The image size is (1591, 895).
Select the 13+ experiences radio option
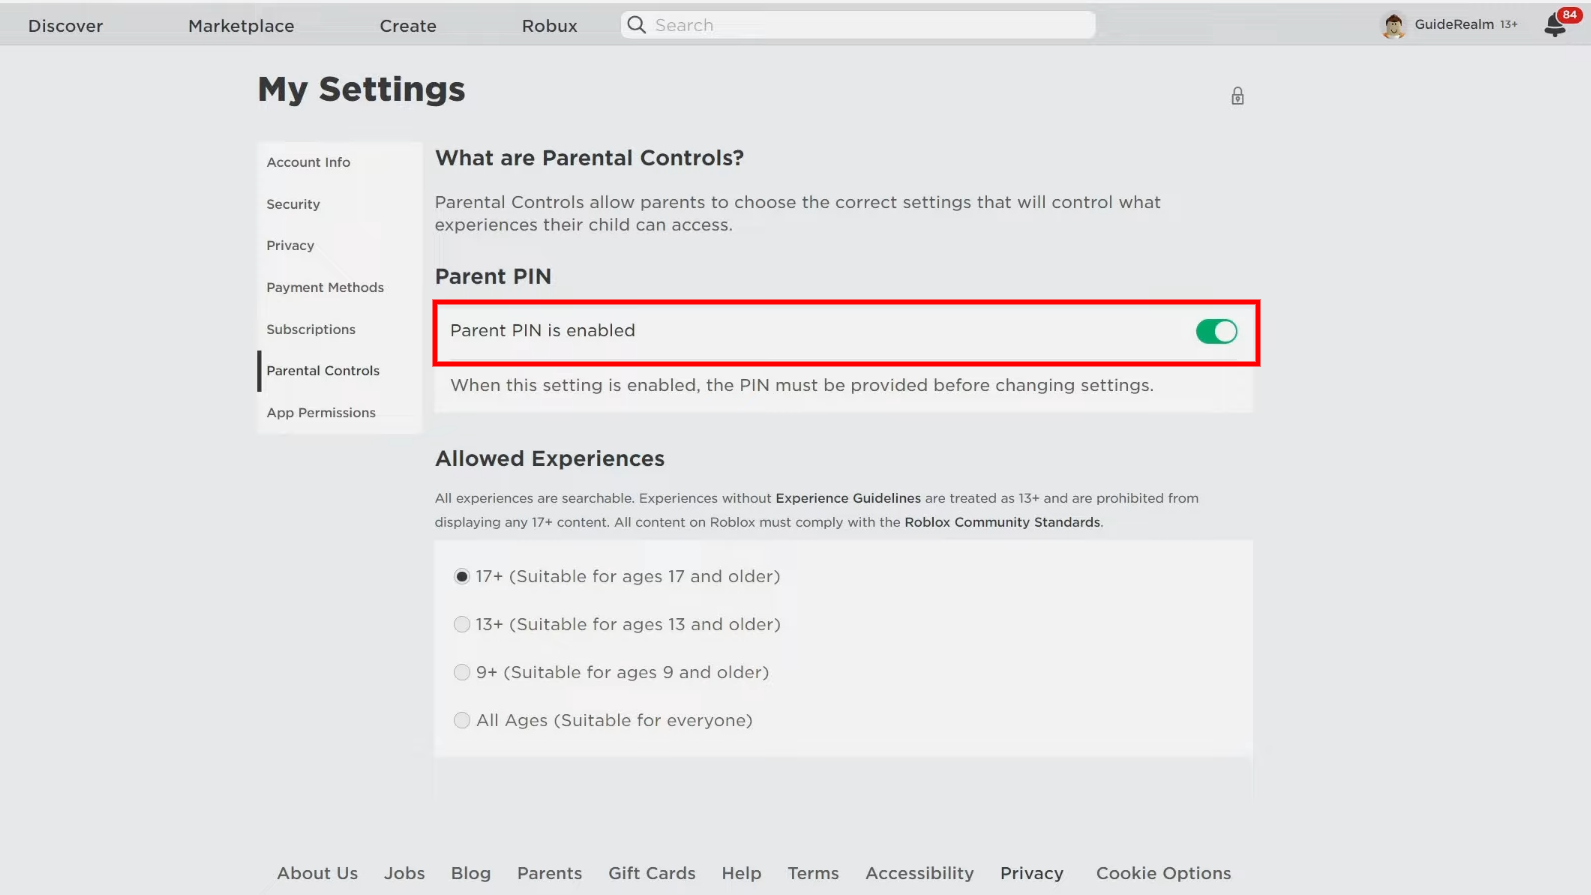(x=462, y=624)
